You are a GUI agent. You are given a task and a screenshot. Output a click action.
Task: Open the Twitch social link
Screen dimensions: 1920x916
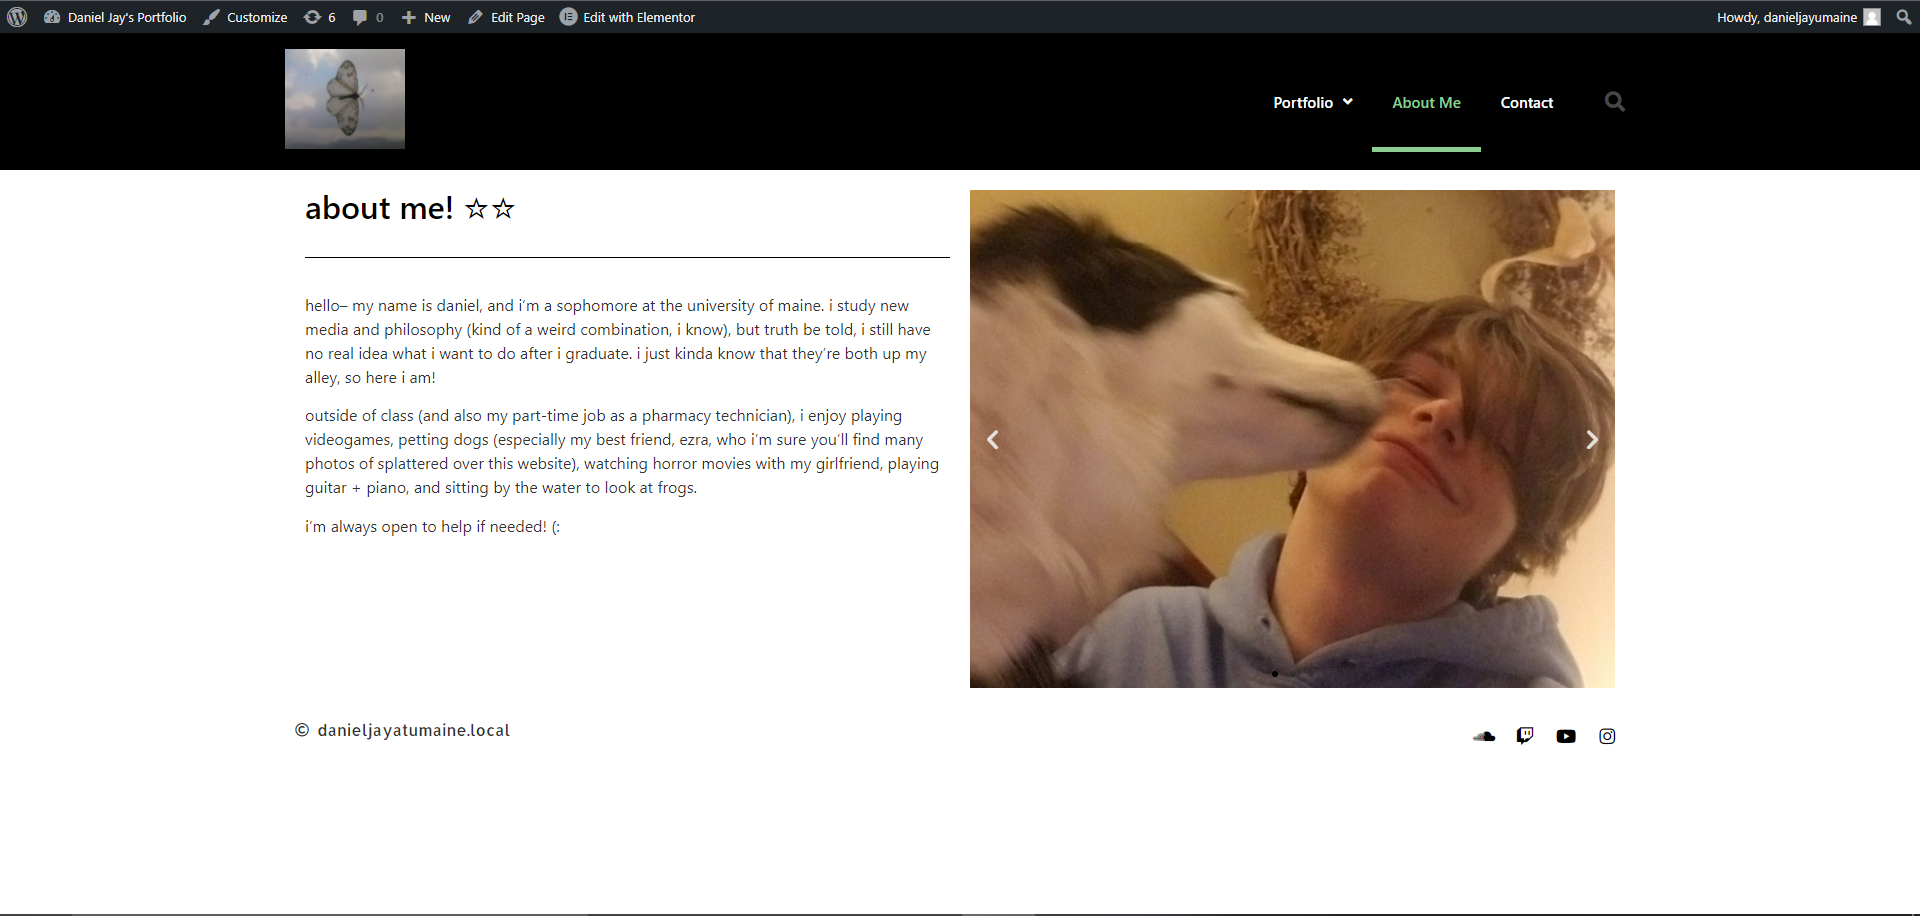[1525, 736]
